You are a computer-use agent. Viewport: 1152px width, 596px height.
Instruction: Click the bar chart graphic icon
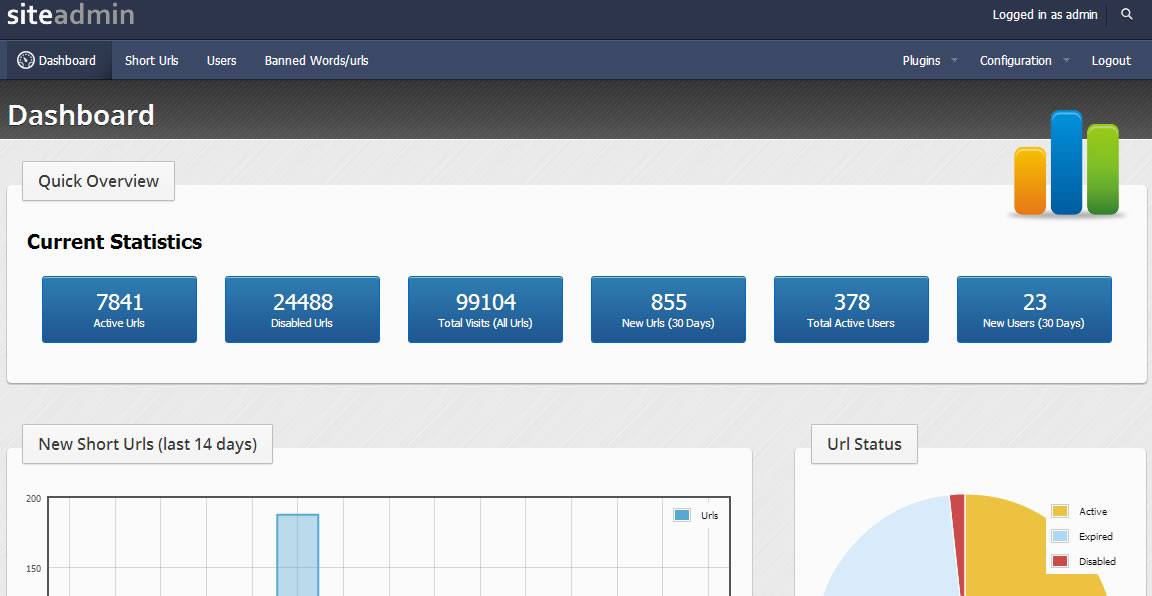tap(1067, 164)
